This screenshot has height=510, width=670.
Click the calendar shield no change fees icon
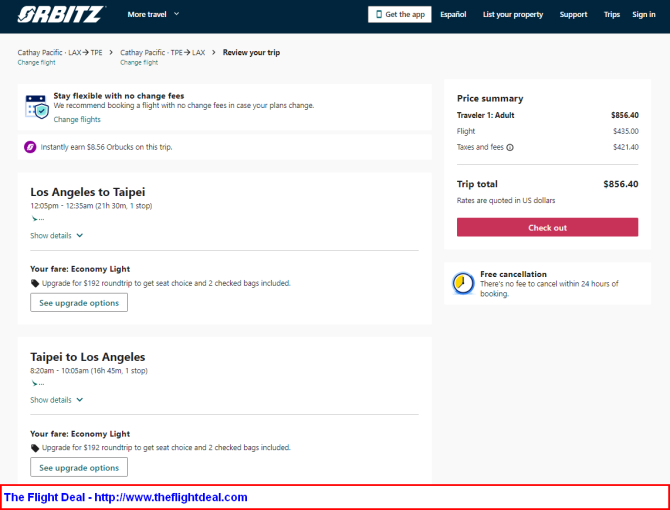pyautogui.click(x=37, y=107)
